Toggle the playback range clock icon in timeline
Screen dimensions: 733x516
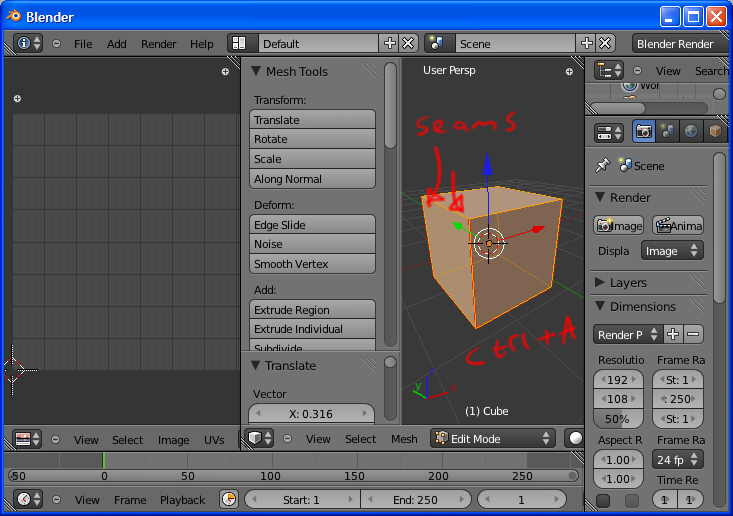228,499
